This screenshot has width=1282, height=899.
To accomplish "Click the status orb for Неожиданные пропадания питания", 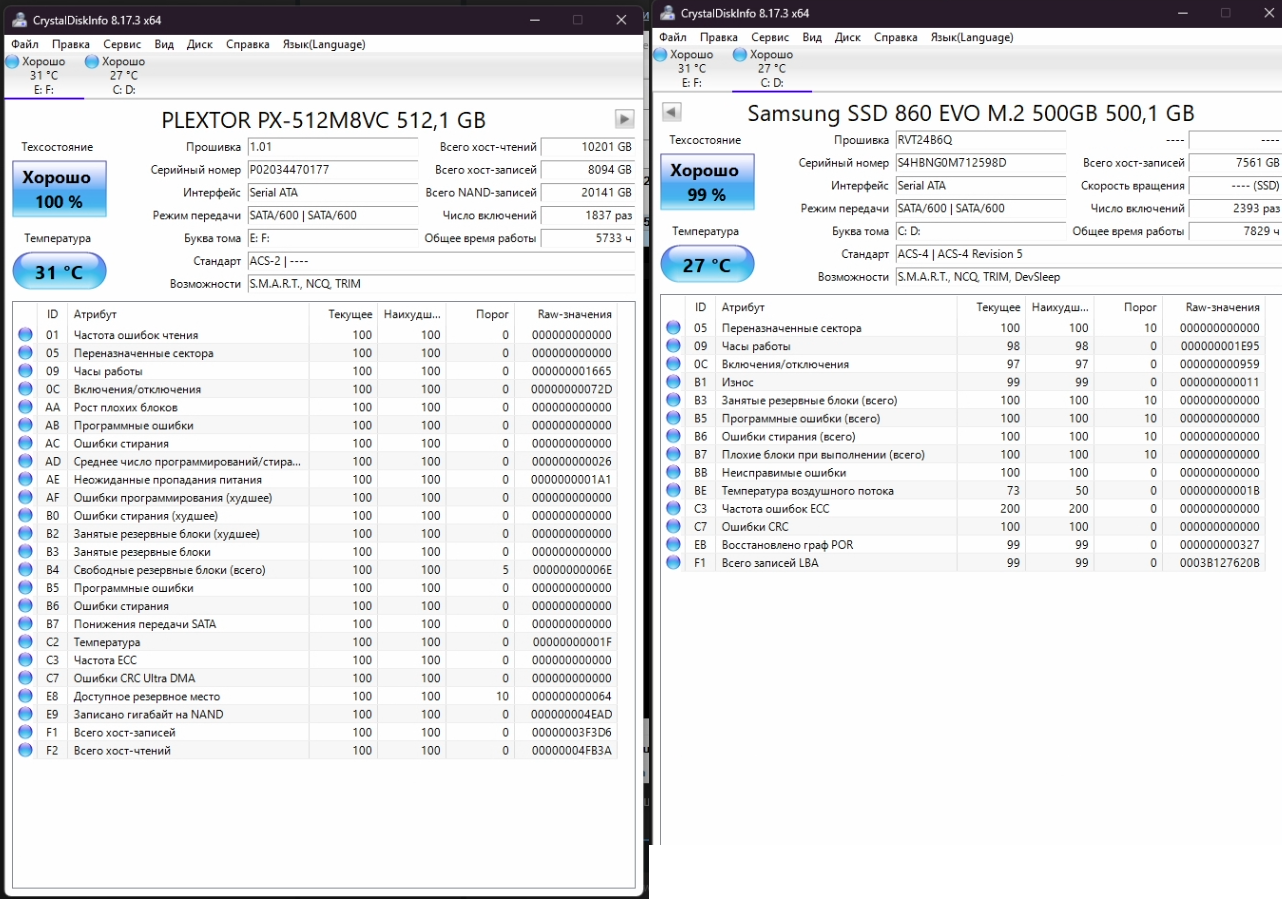I will point(26,480).
